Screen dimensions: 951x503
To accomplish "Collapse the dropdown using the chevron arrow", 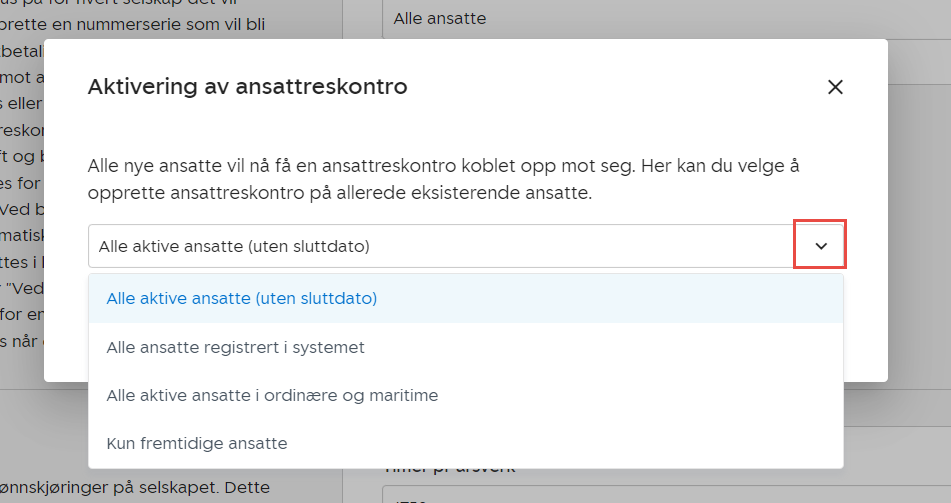I will click(x=820, y=246).
